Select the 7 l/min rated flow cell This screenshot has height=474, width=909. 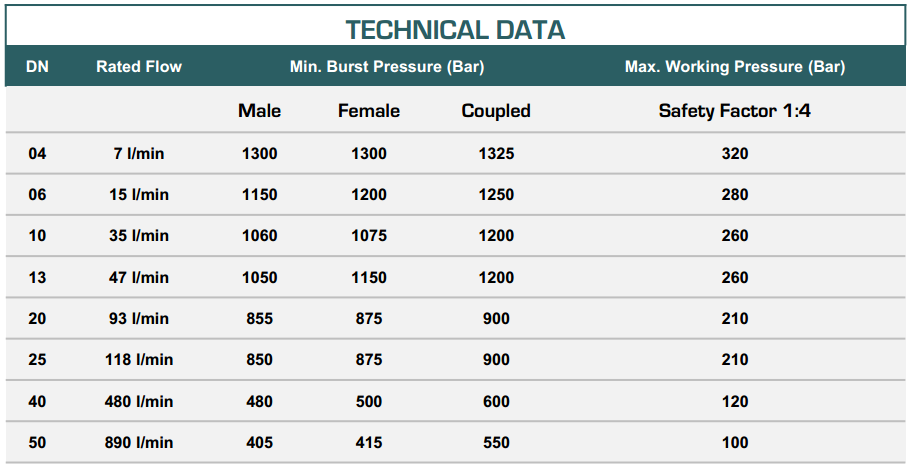[x=139, y=154]
